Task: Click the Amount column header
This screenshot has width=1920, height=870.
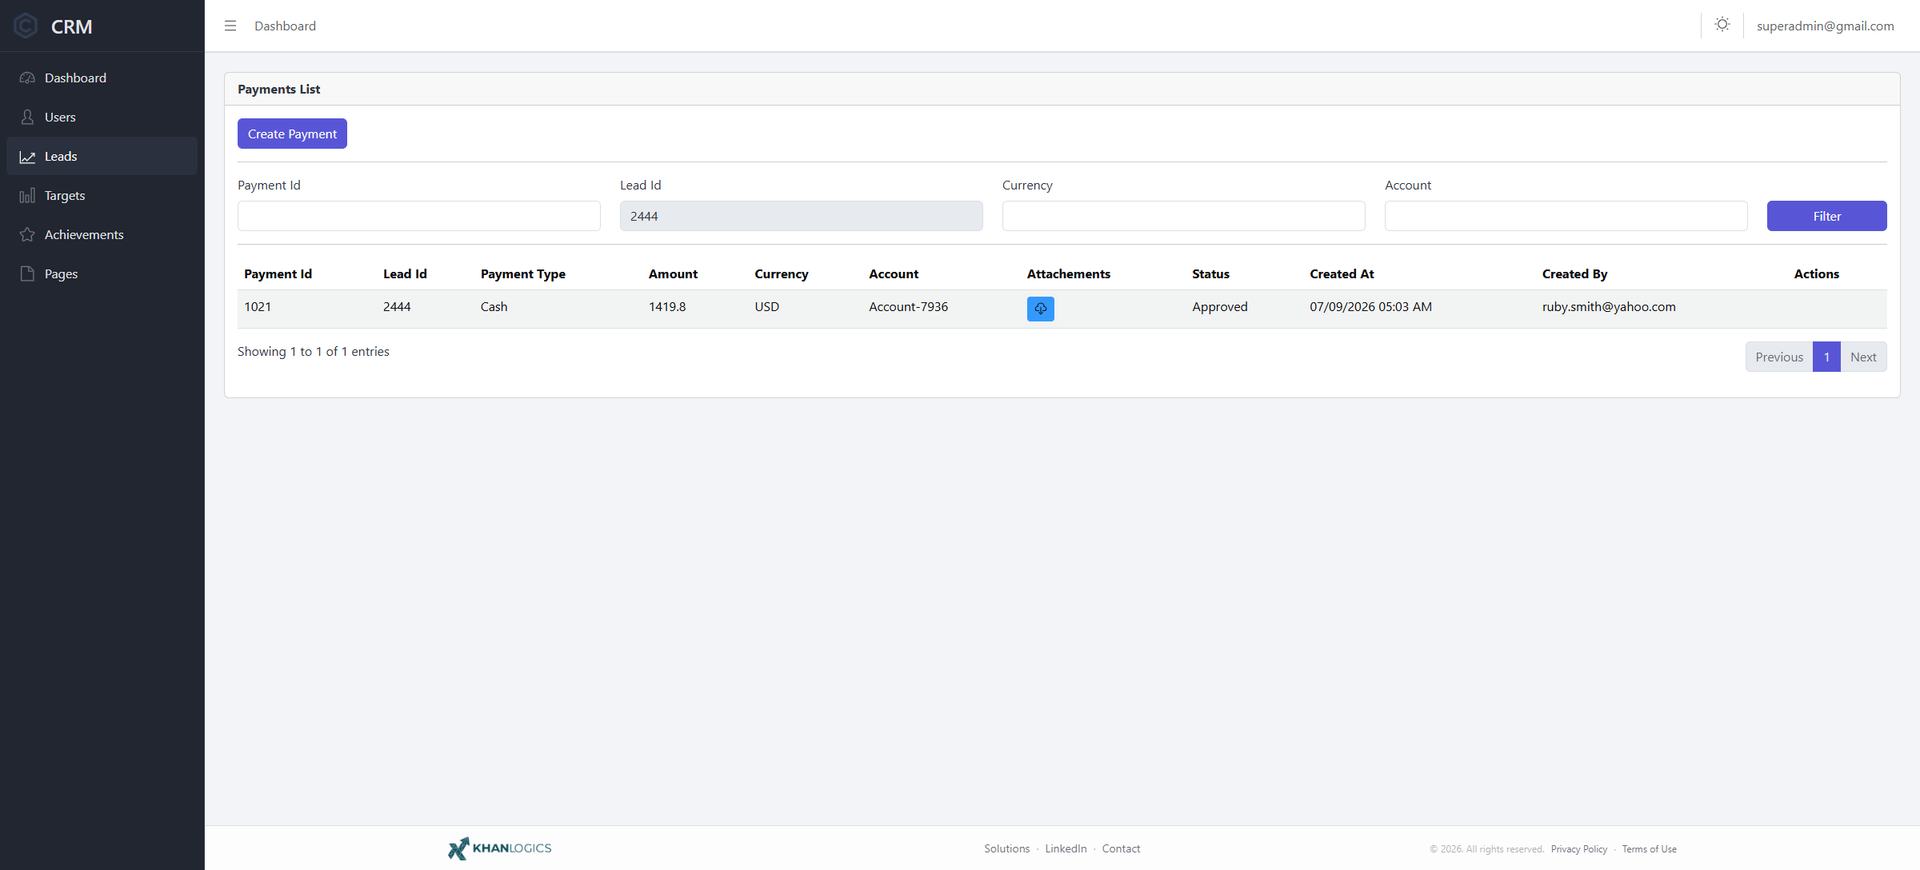Action: click(673, 274)
